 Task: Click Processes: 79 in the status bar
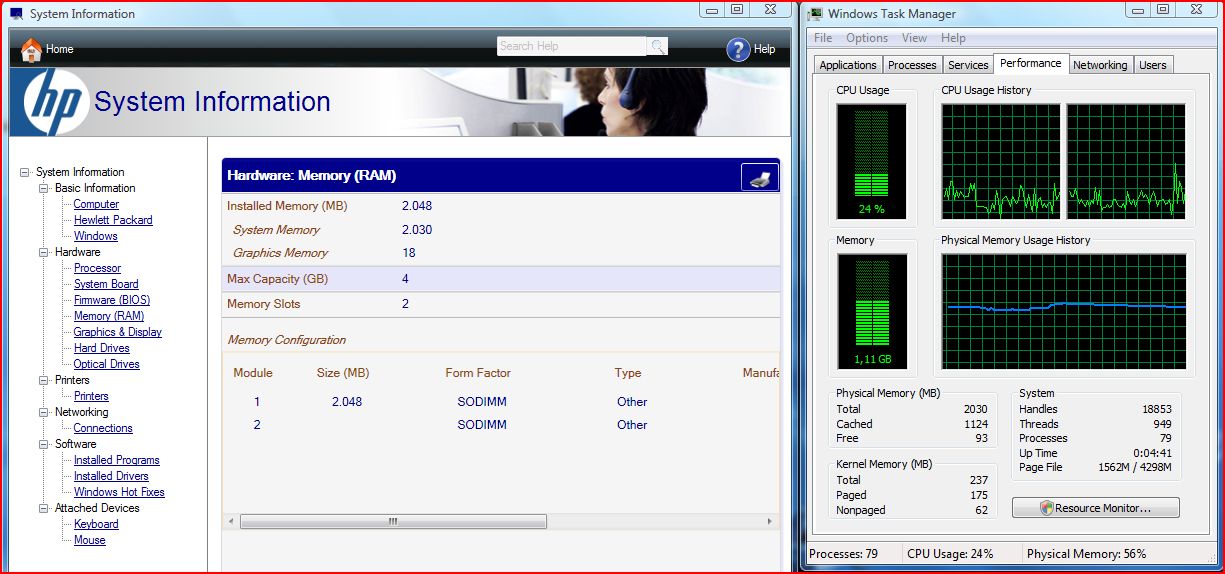point(843,553)
